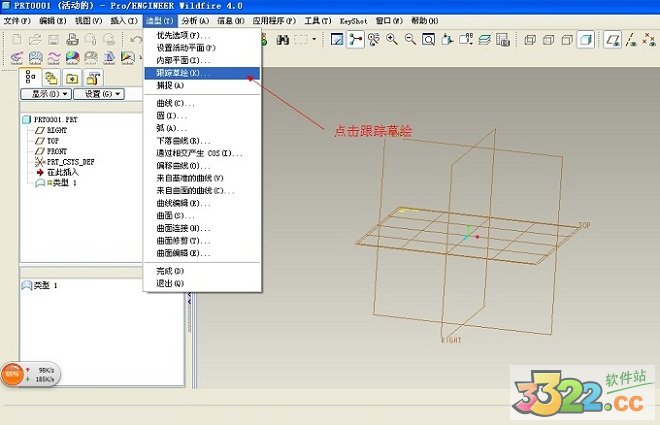Screen dimensions: 660x425
Task: Select PRT0001.PRT in model tree
Action: [x=50, y=120]
